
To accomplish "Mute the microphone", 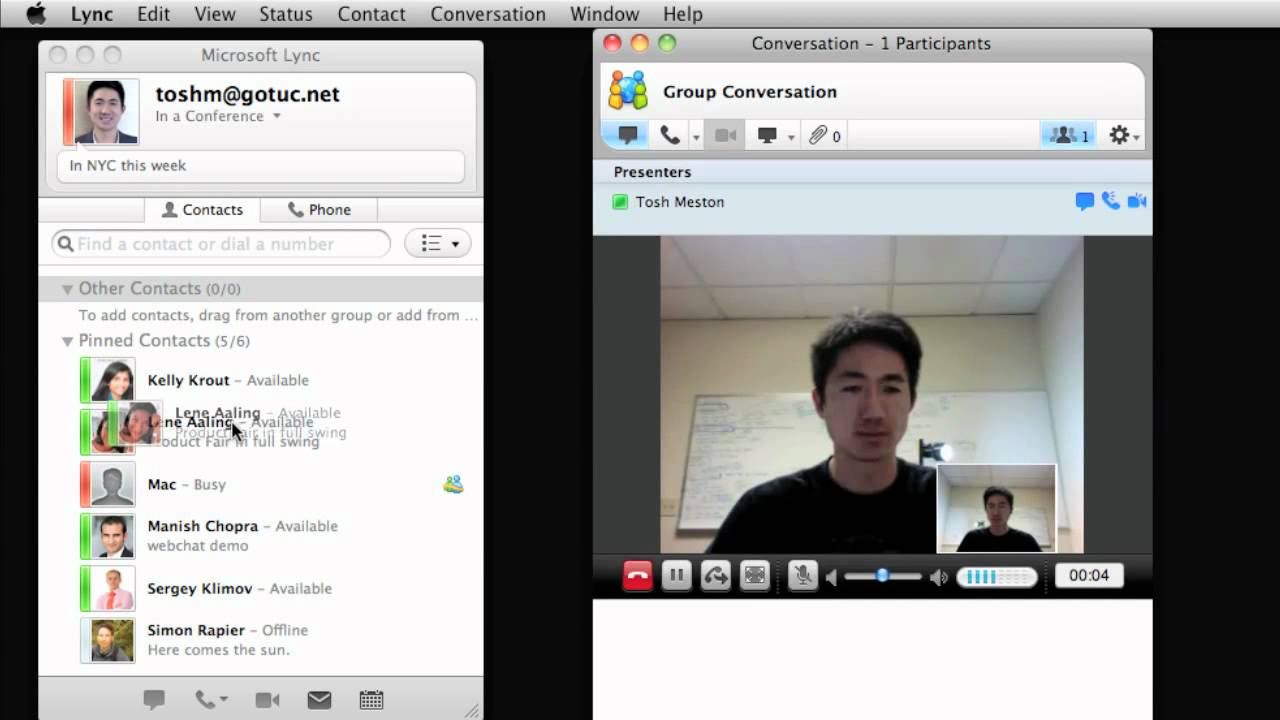I will click(x=802, y=575).
